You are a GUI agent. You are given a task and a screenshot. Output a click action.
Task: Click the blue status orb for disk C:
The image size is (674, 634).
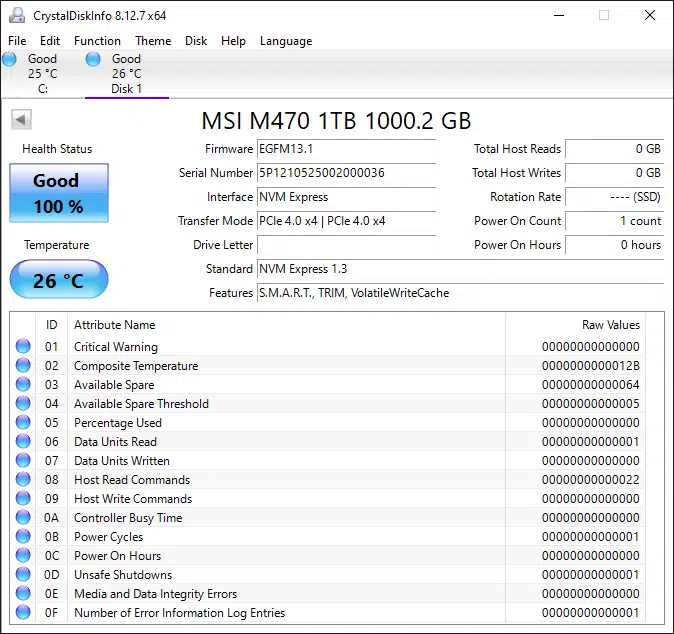(9, 59)
